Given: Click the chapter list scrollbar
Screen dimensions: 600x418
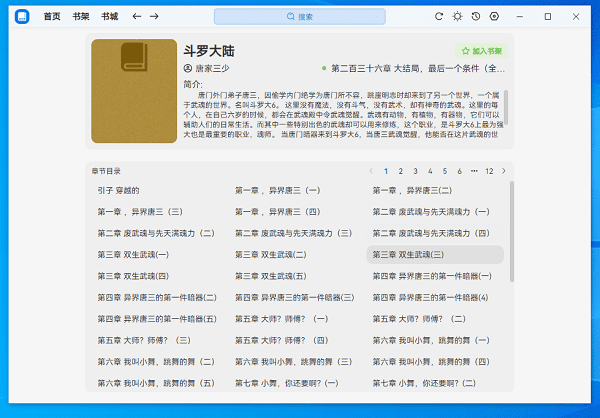Looking at the screenshot, I should click(512, 232).
